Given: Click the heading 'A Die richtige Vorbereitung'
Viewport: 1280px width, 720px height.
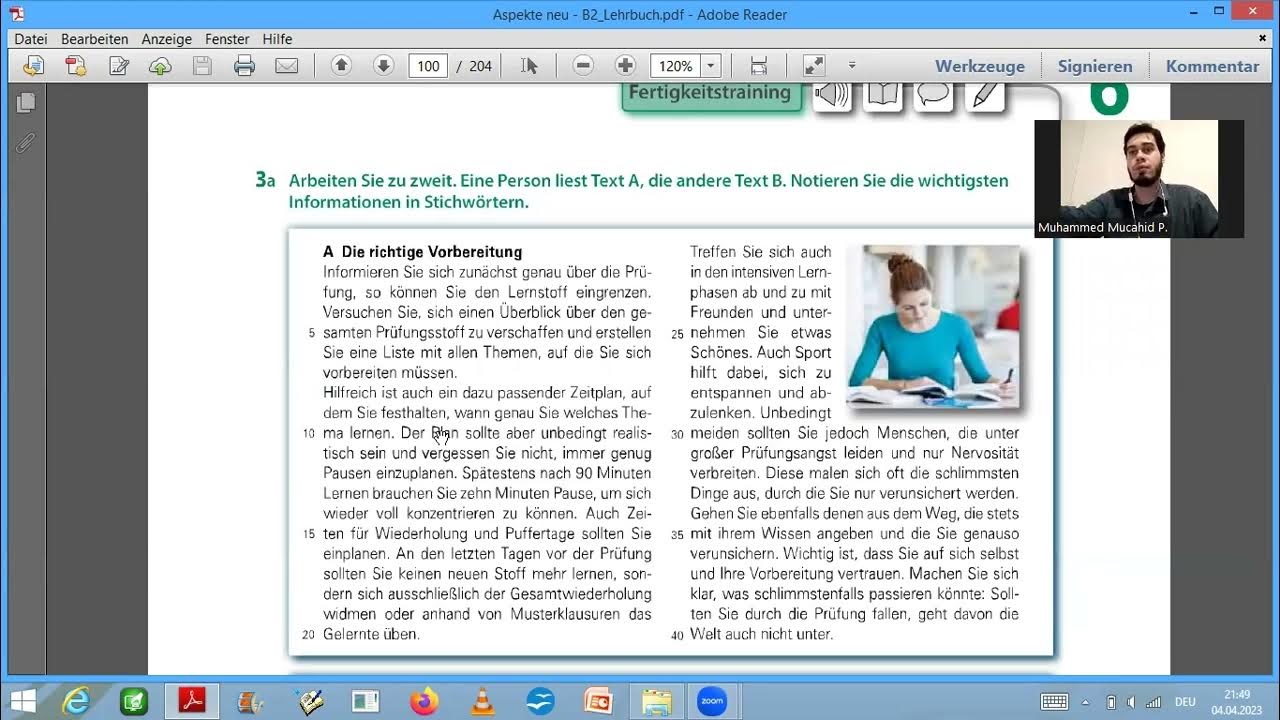Looking at the screenshot, I should pyautogui.click(x=423, y=252).
